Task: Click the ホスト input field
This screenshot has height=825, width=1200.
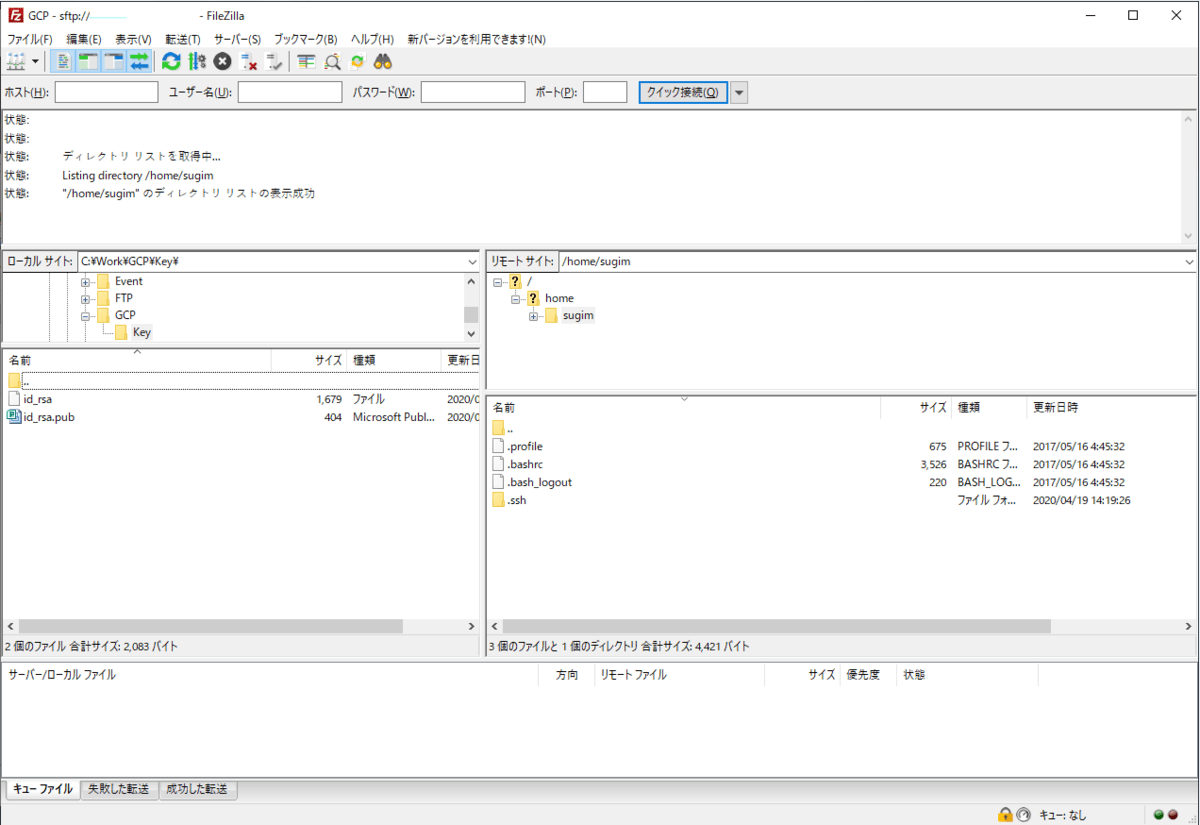Action: (x=106, y=93)
